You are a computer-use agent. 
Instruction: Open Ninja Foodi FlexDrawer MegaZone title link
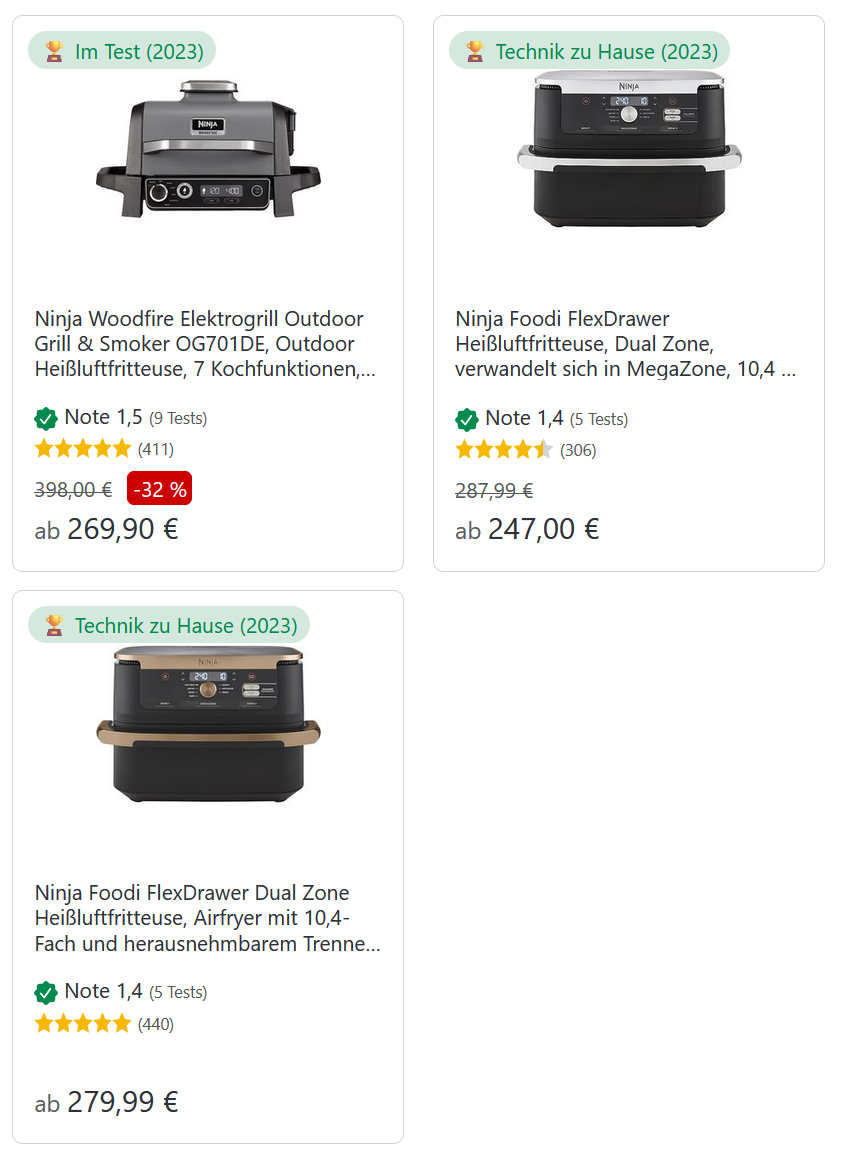626,345
